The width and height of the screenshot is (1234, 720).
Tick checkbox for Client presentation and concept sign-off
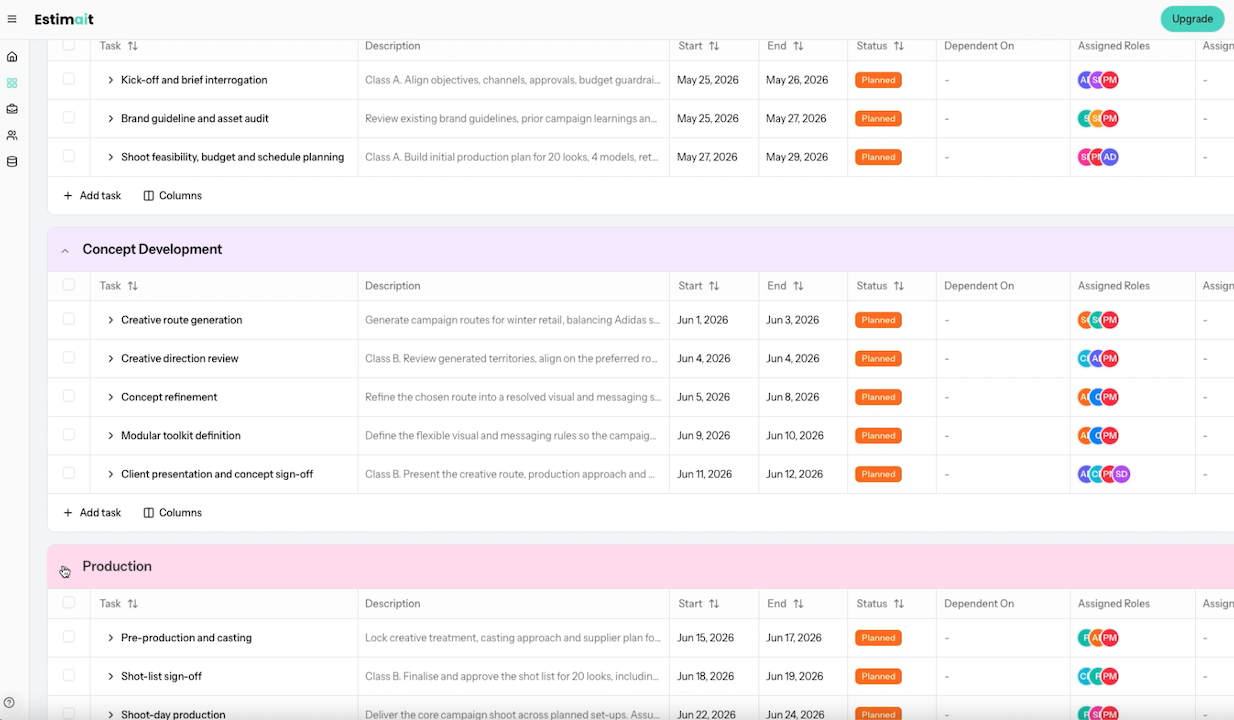(69, 473)
